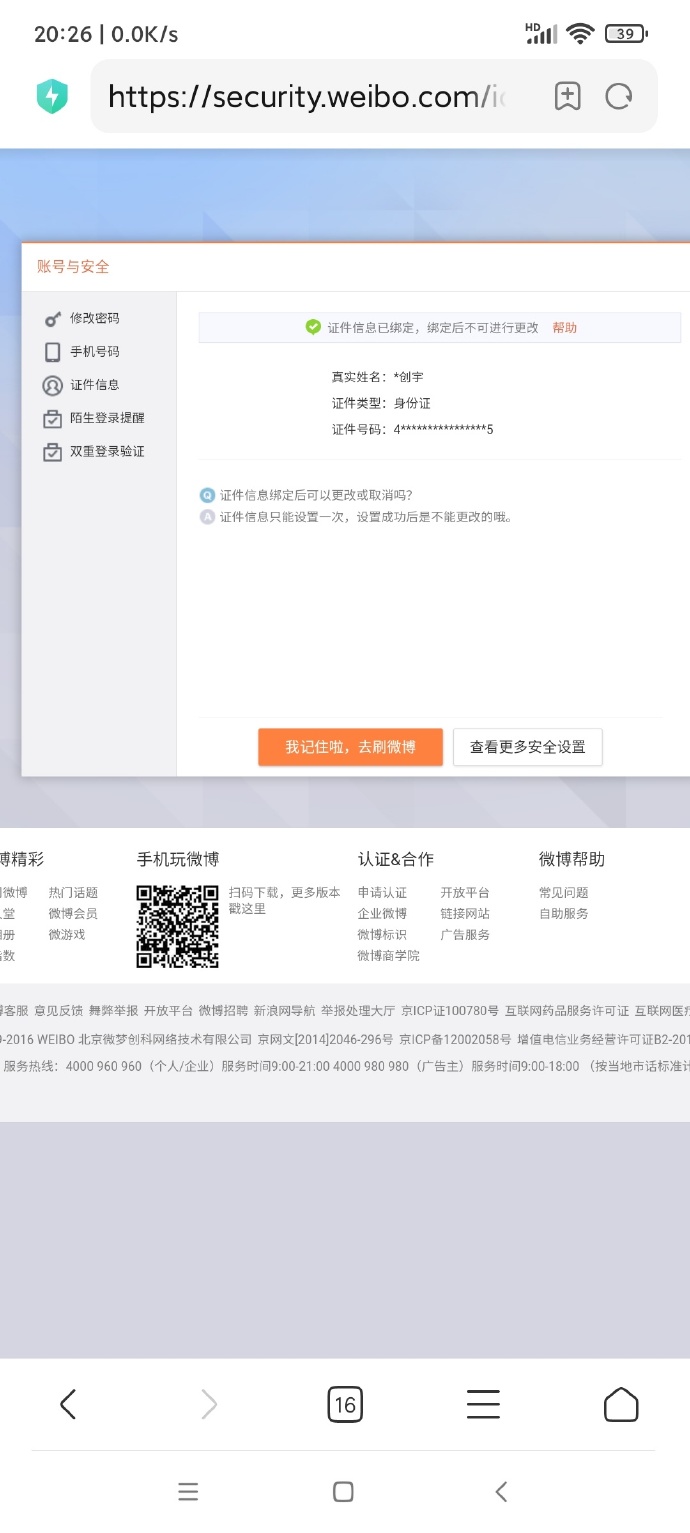Image resolution: width=690 pixels, height=1533 pixels.
Task: Click the 京ICP证100780号 license link
Action: 450,1011
